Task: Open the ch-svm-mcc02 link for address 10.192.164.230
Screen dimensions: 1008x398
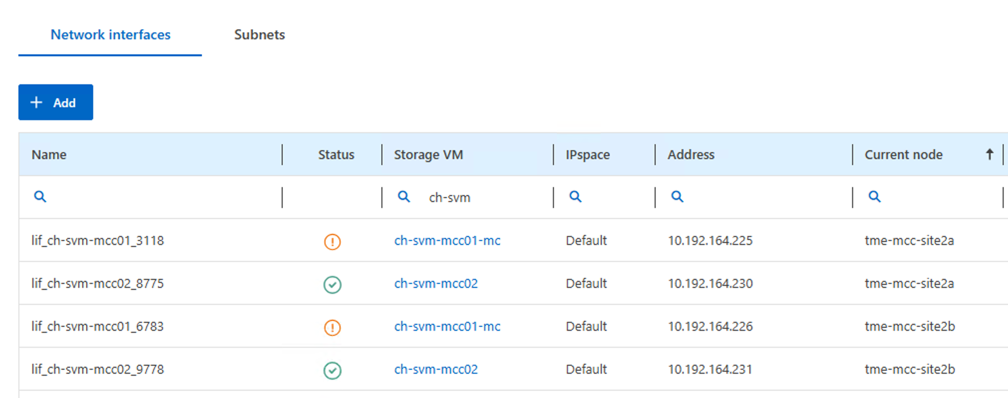Action: pos(436,284)
